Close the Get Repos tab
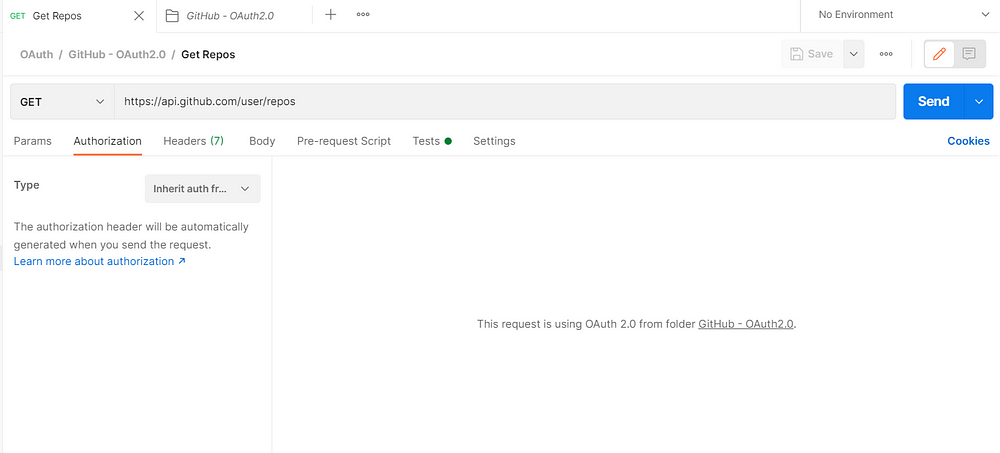 [x=139, y=15]
